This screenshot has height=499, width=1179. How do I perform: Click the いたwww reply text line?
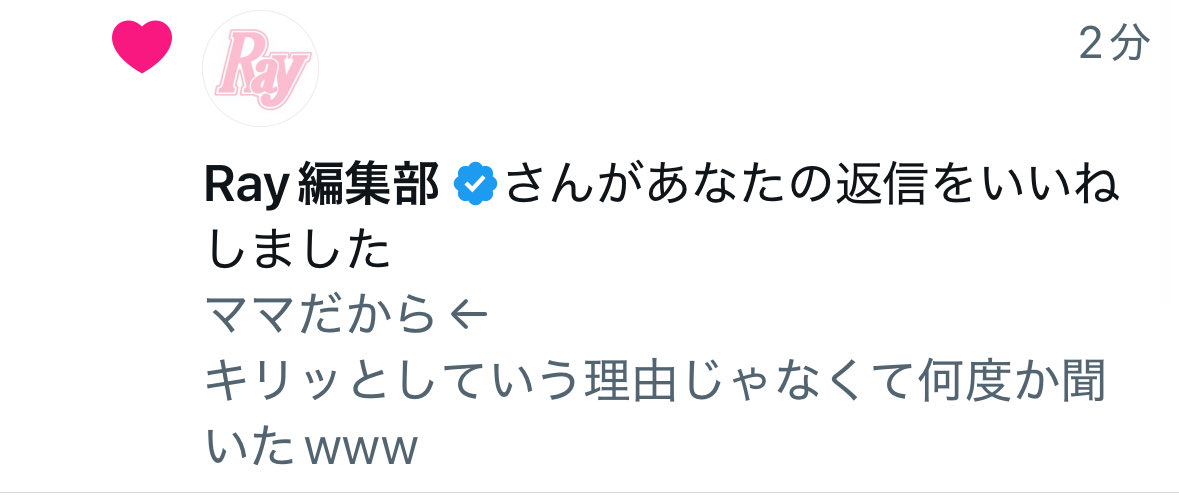(311, 446)
